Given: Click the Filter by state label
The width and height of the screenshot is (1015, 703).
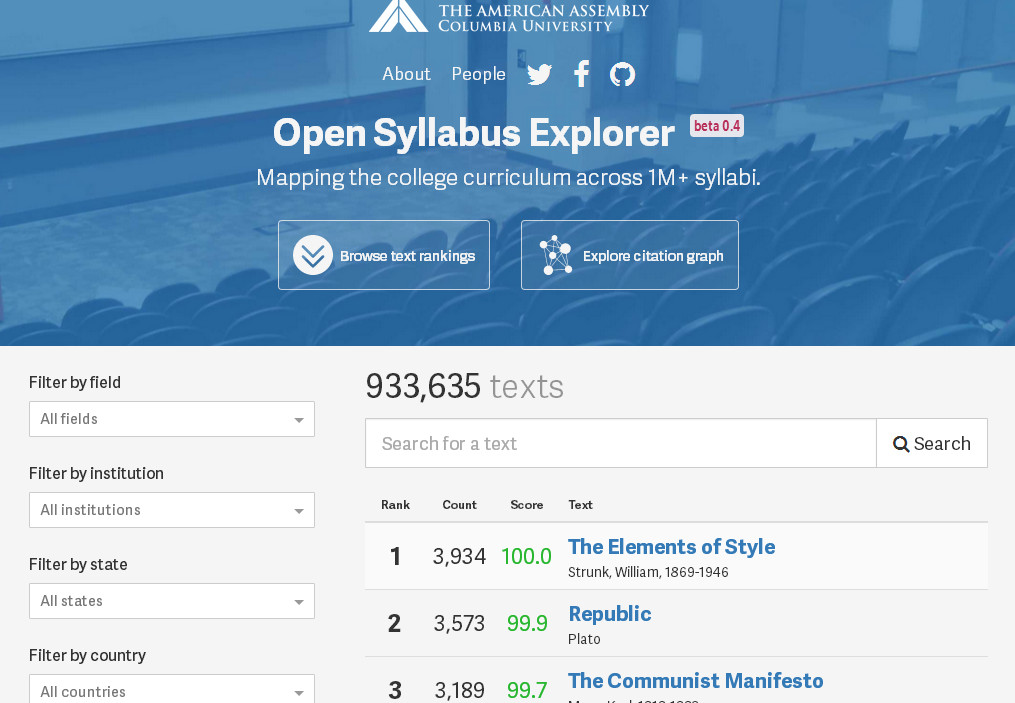Looking at the screenshot, I should click(78, 564).
